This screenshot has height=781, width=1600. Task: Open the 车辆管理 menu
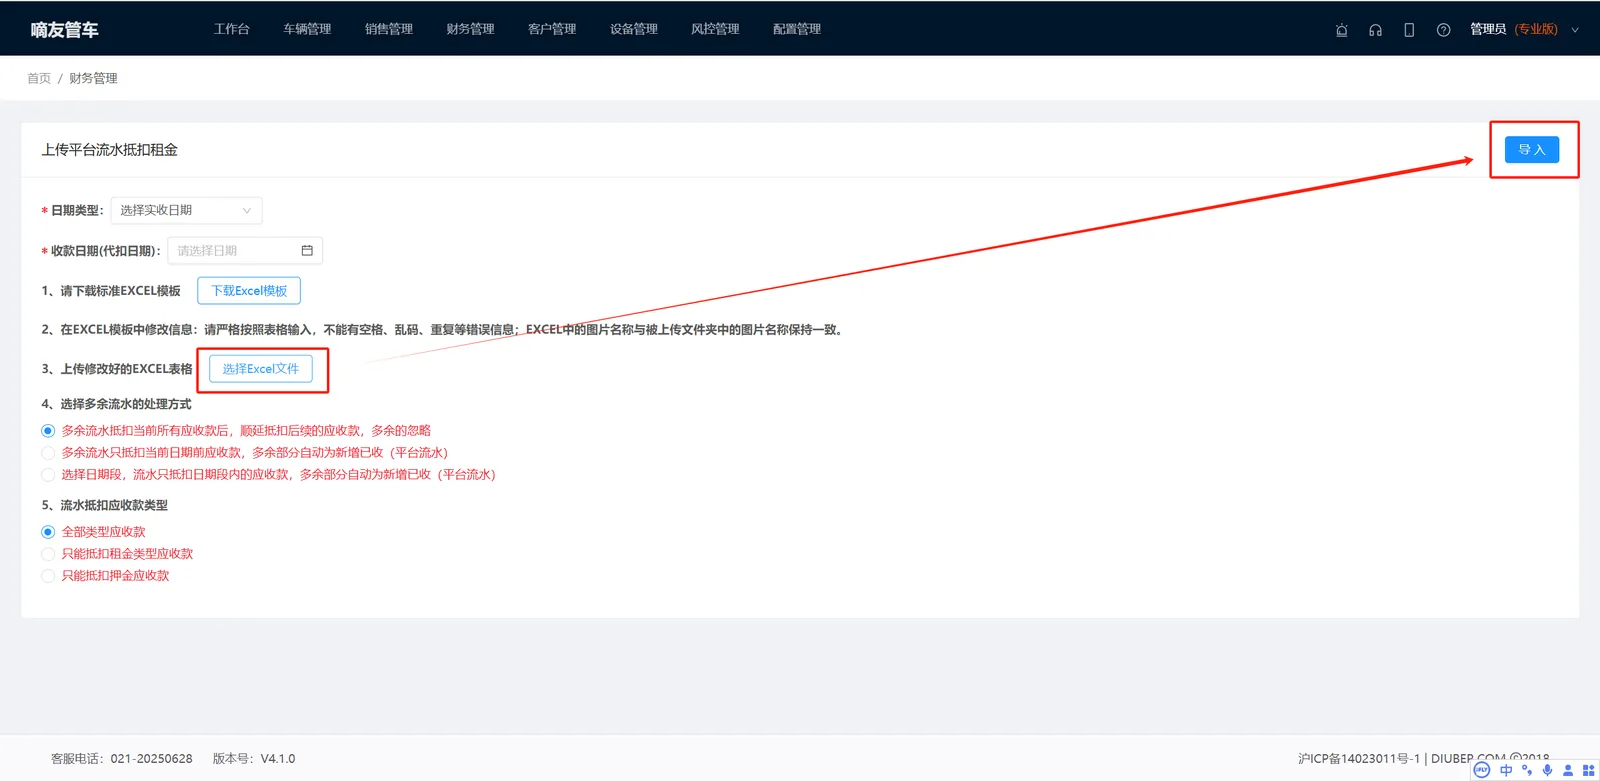click(x=307, y=29)
